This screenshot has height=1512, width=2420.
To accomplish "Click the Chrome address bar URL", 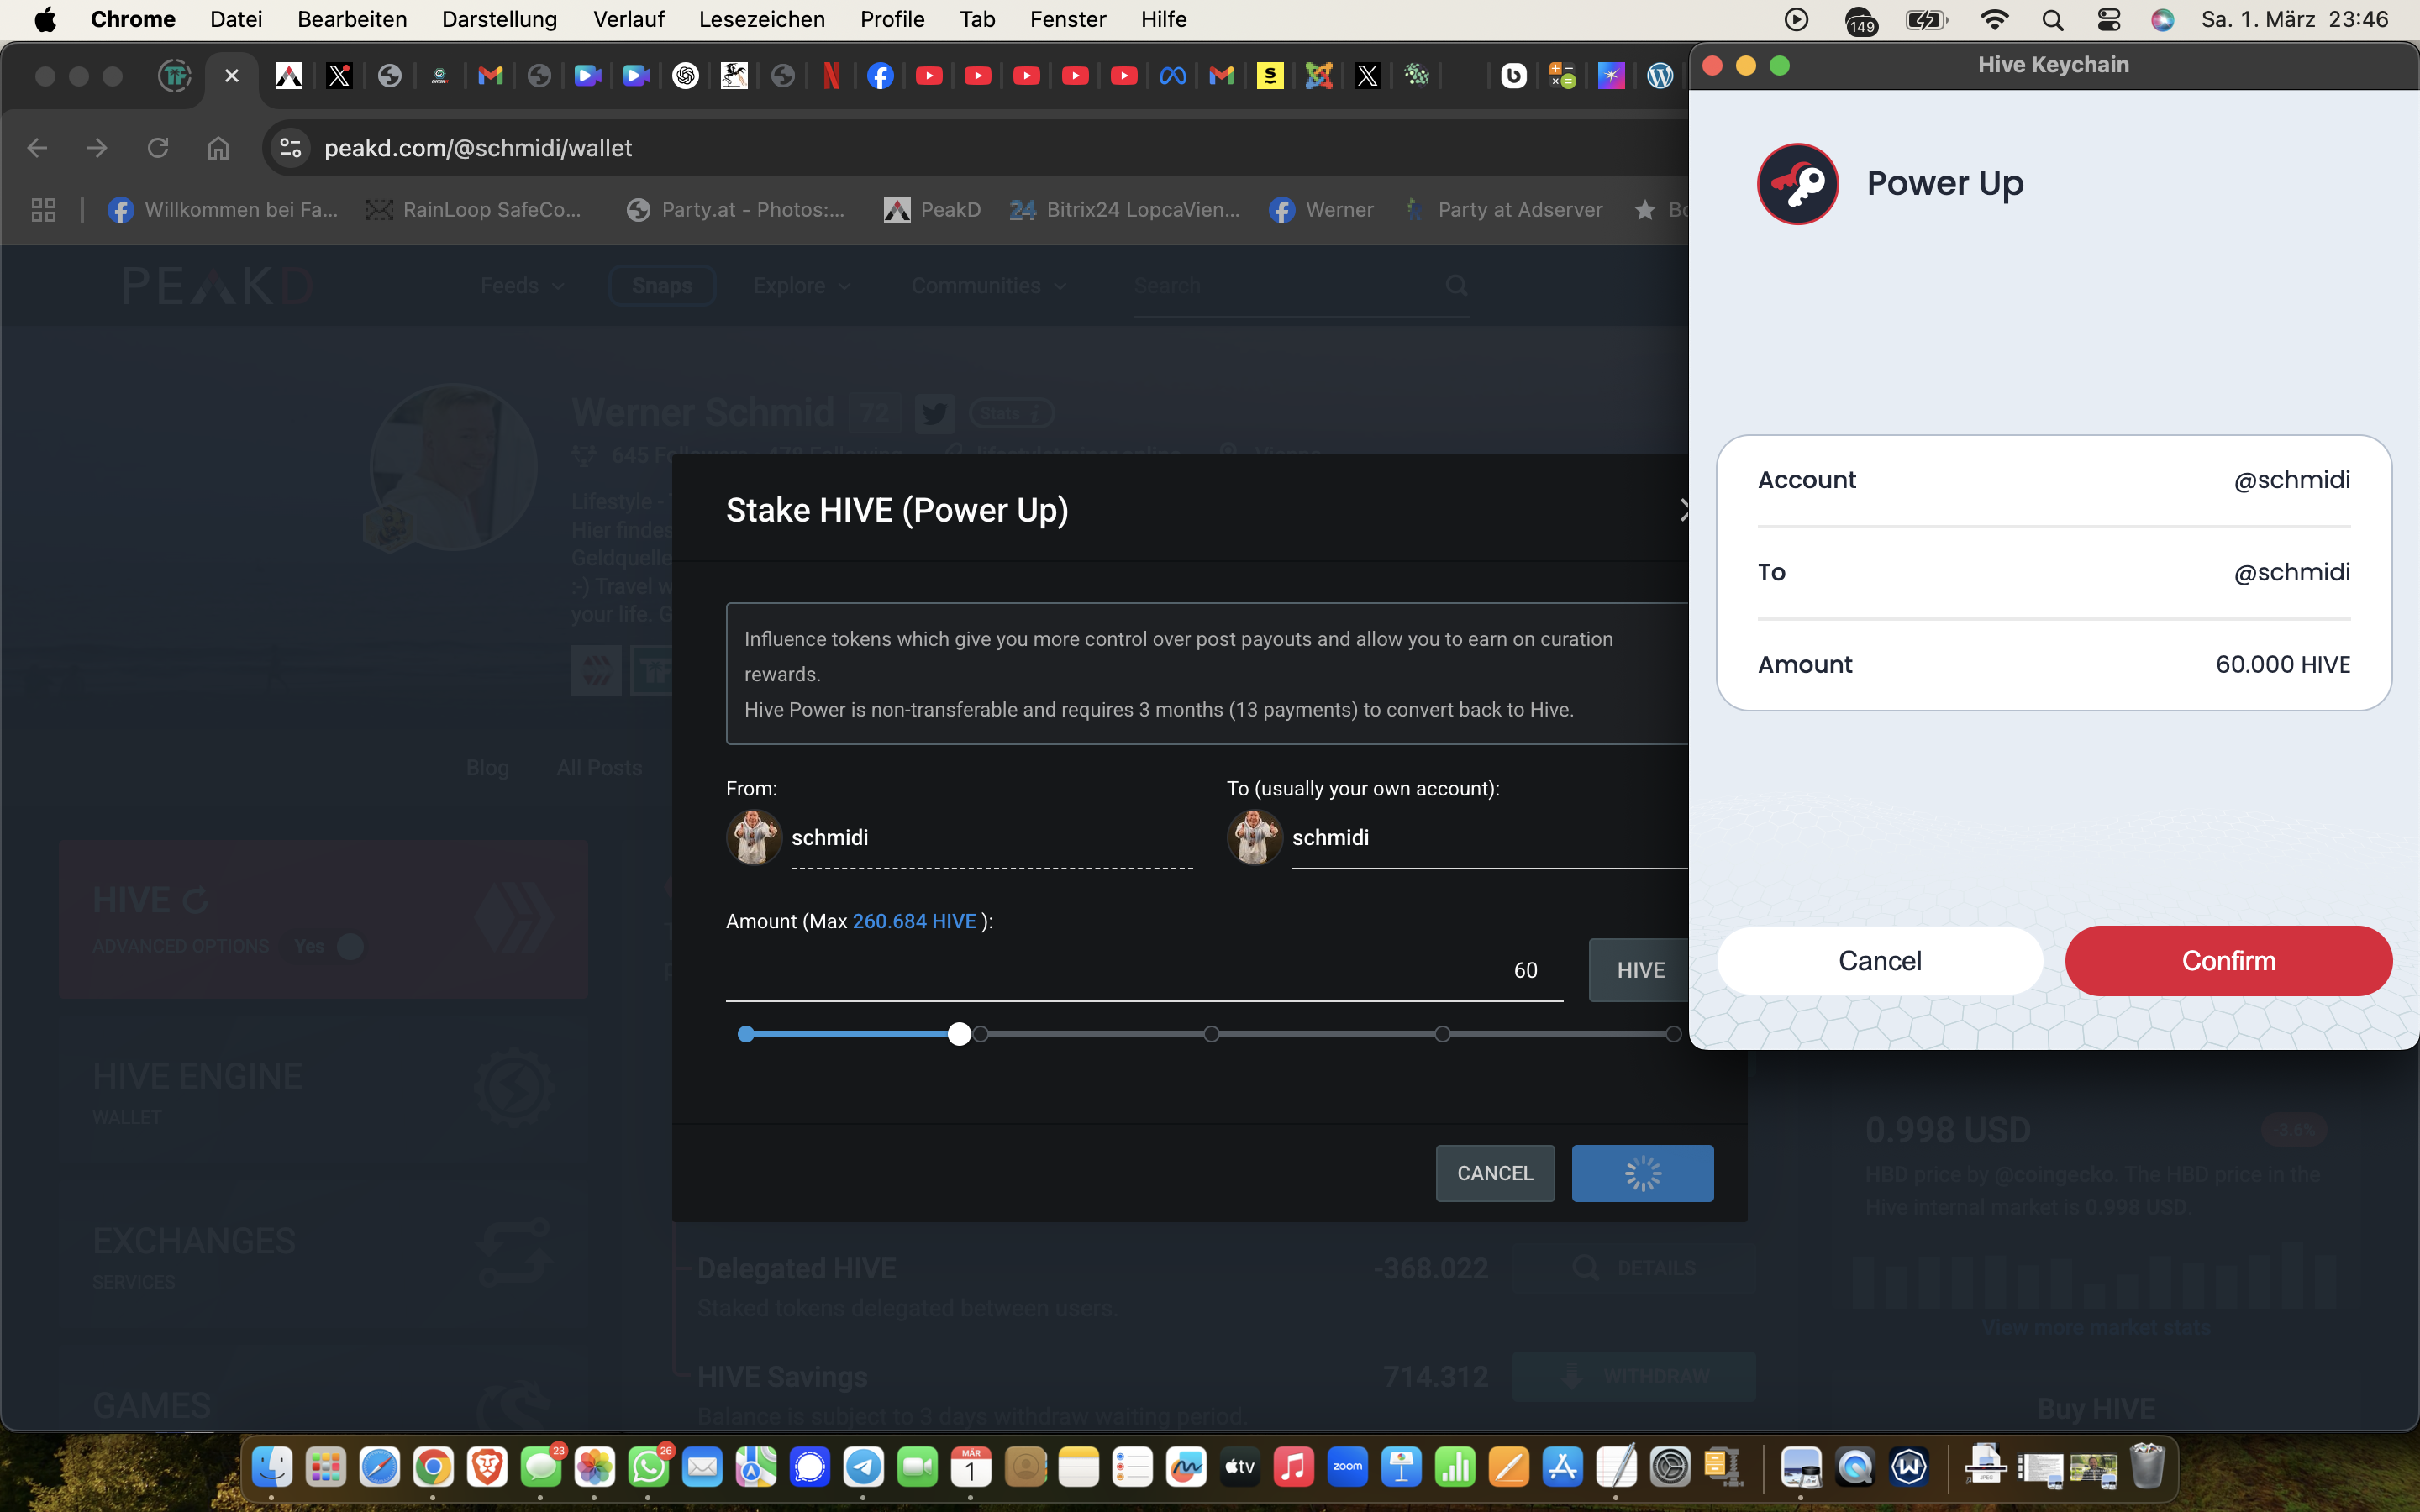I will click(478, 148).
